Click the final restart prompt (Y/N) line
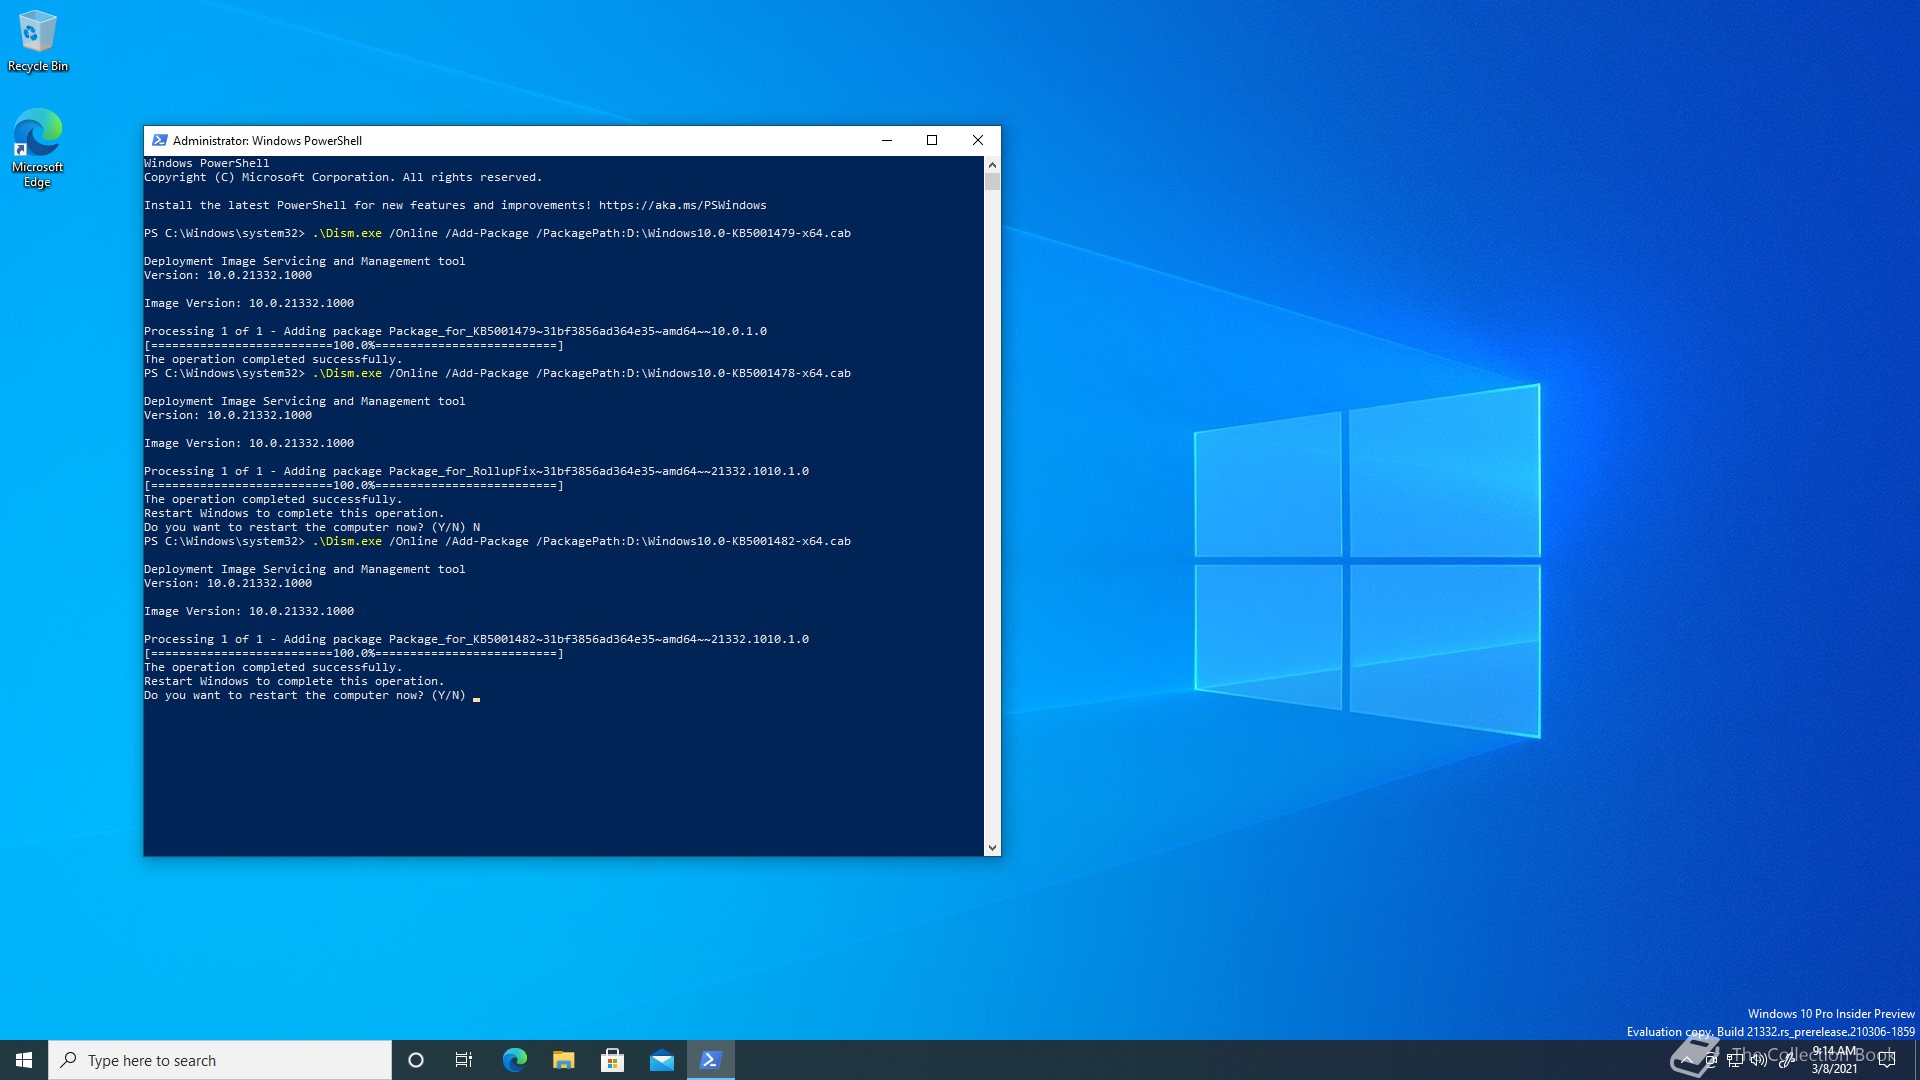Image resolution: width=1920 pixels, height=1080 pixels. click(x=305, y=695)
